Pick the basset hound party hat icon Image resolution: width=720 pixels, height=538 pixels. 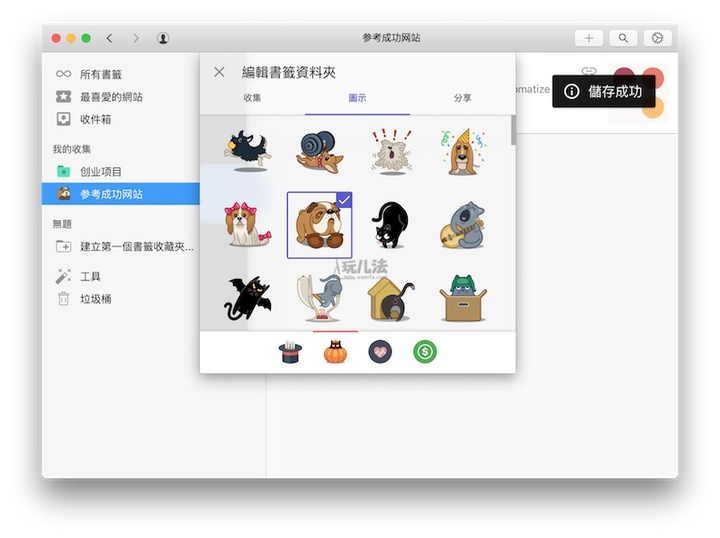coord(461,151)
